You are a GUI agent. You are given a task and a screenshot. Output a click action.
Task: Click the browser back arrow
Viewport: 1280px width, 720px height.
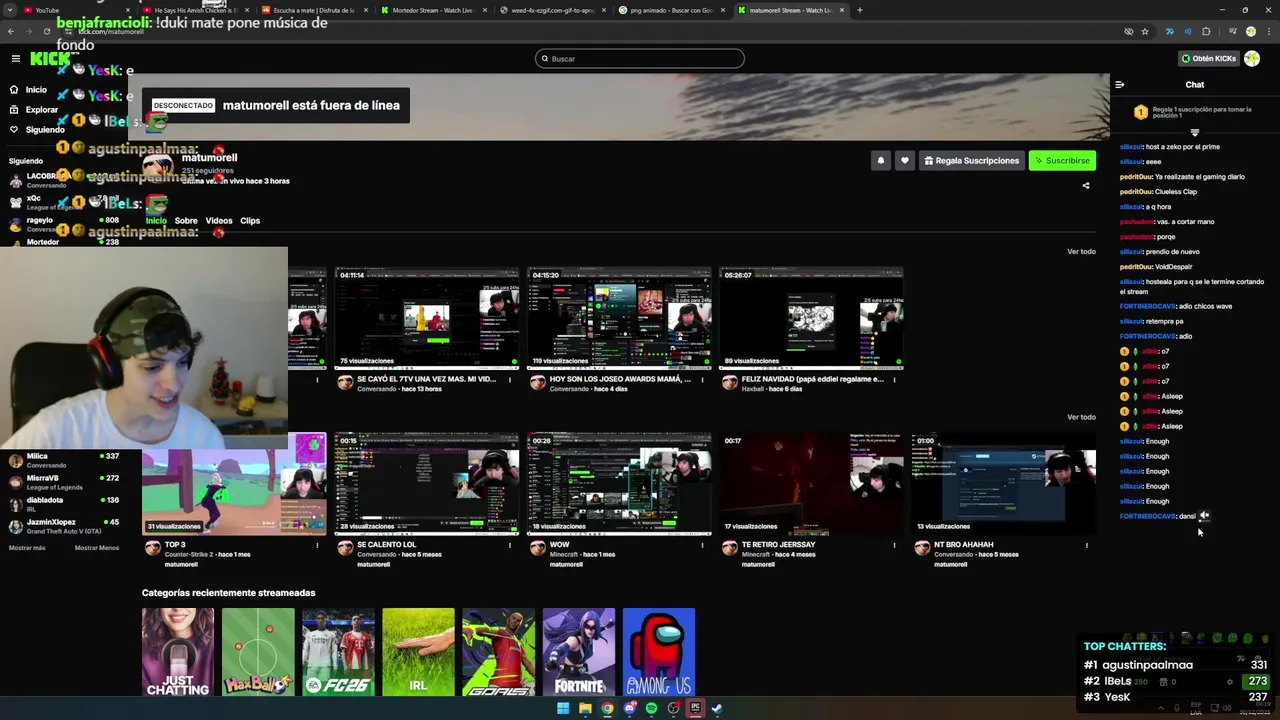click(x=11, y=31)
